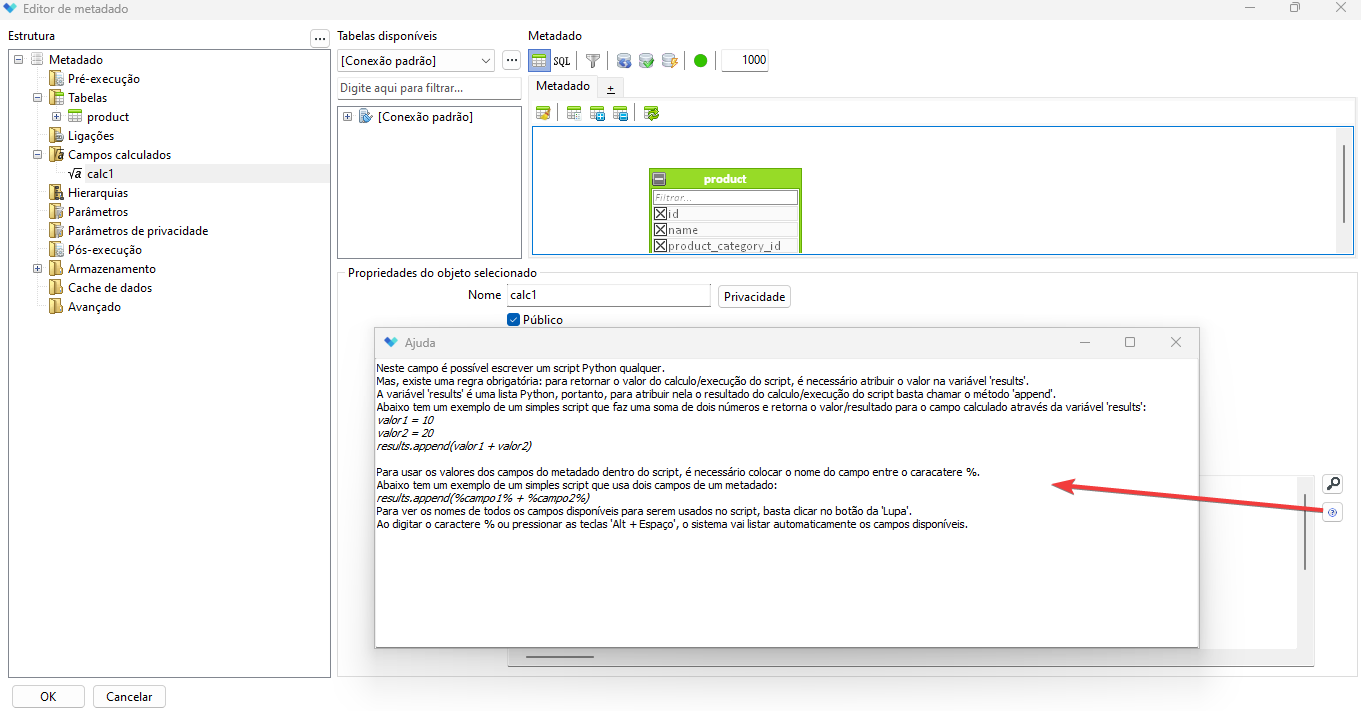Collapse the Campos calculados node
Viewport: 1361px width, 711px height.
(38, 155)
